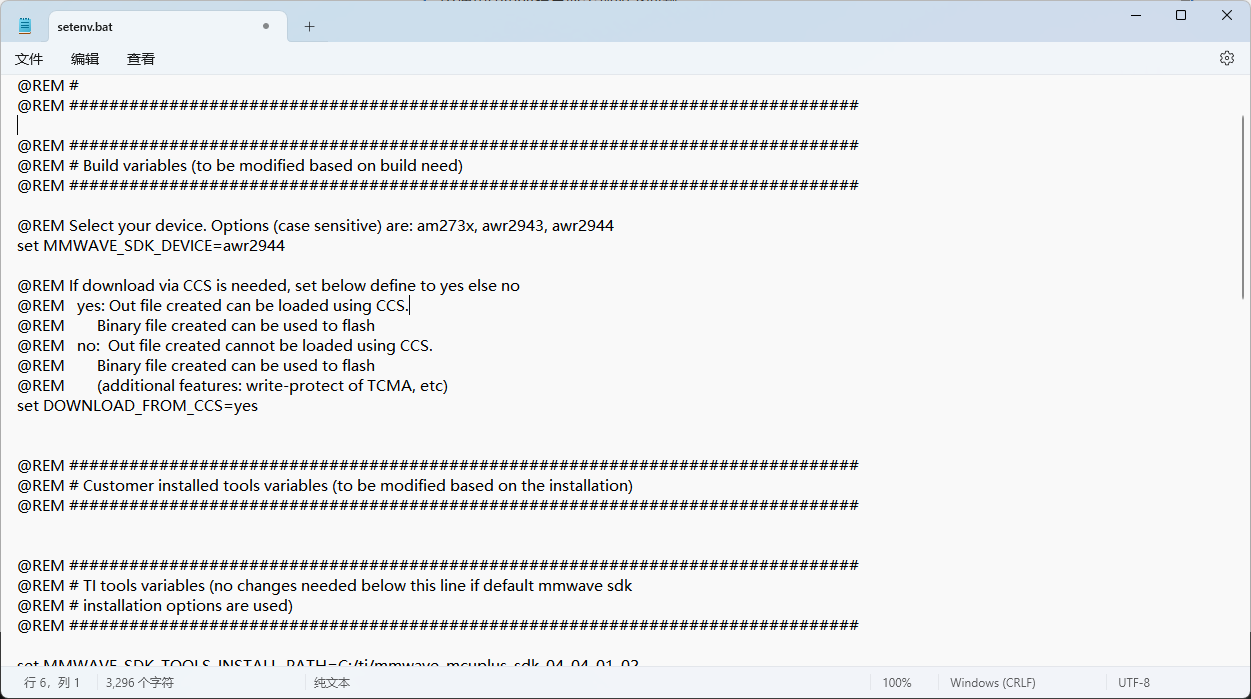Click Windows (CRLF) line ending indicator
Screen dimensions: 1251x699
[x=992, y=682]
